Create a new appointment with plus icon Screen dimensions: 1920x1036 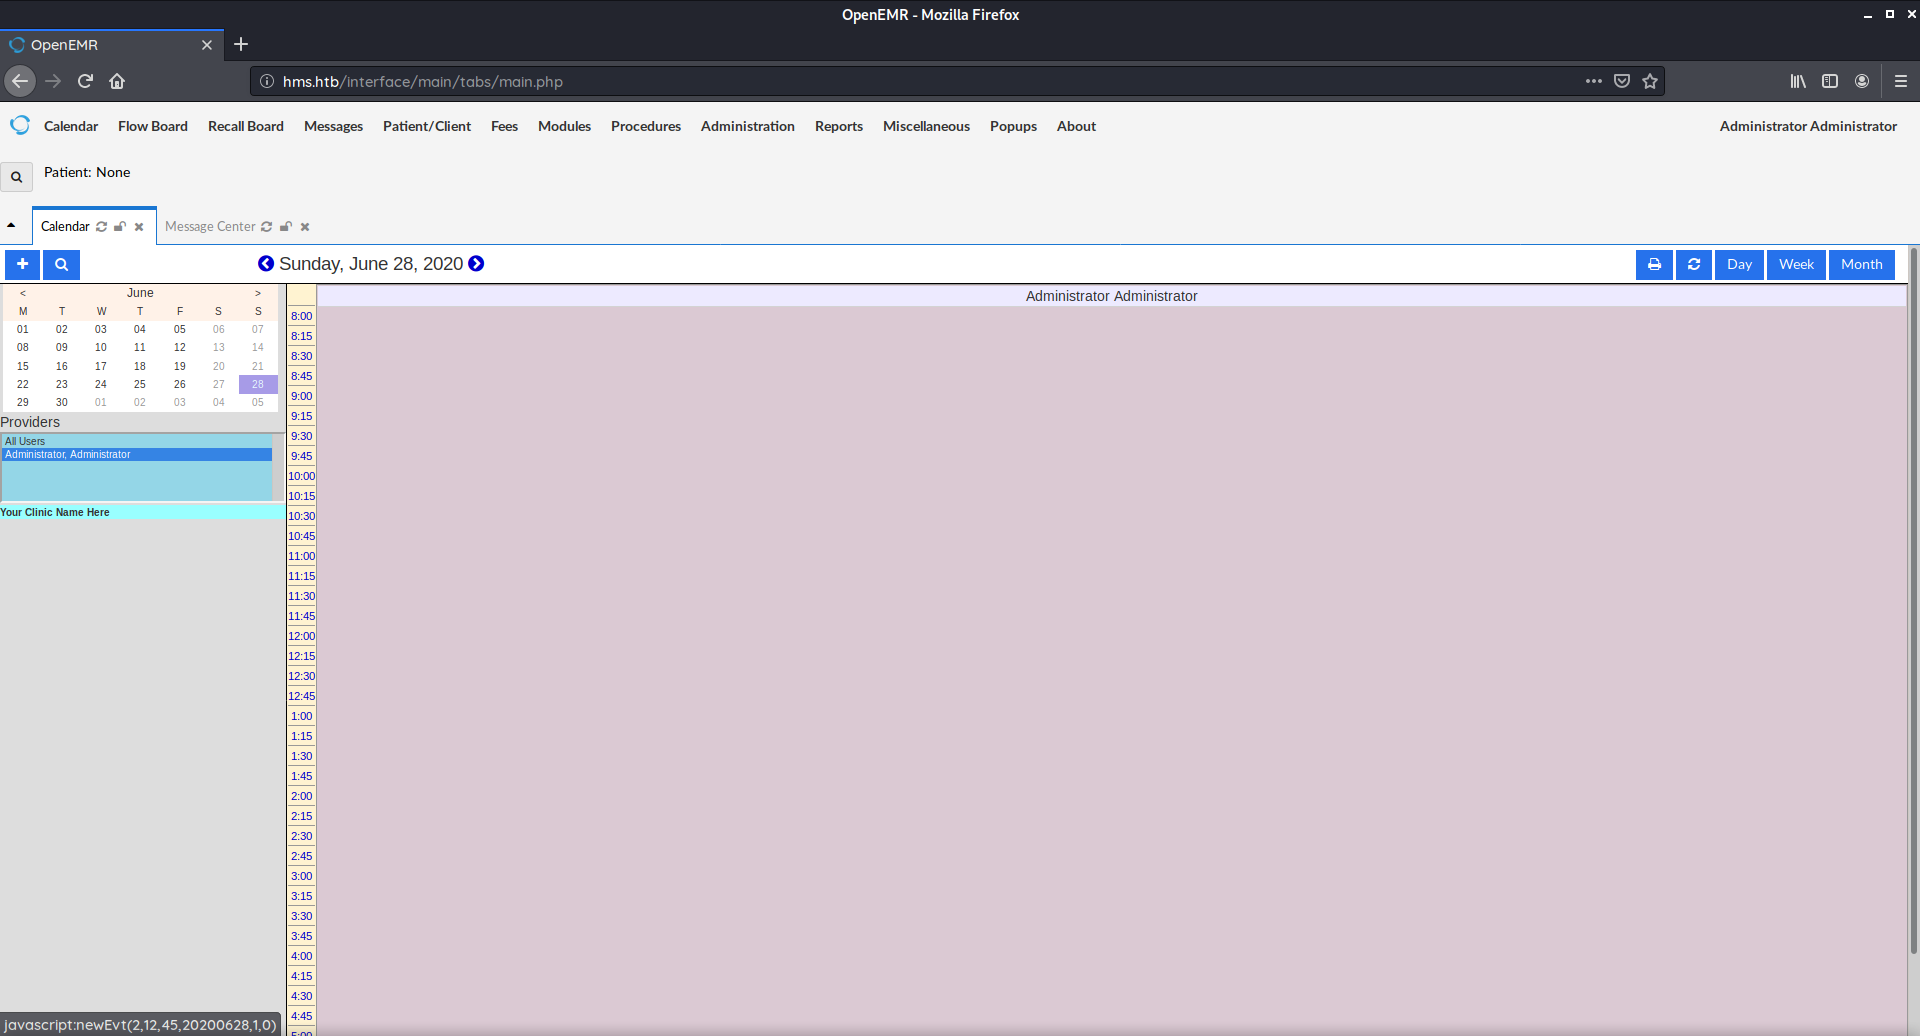click(x=21, y=264)
